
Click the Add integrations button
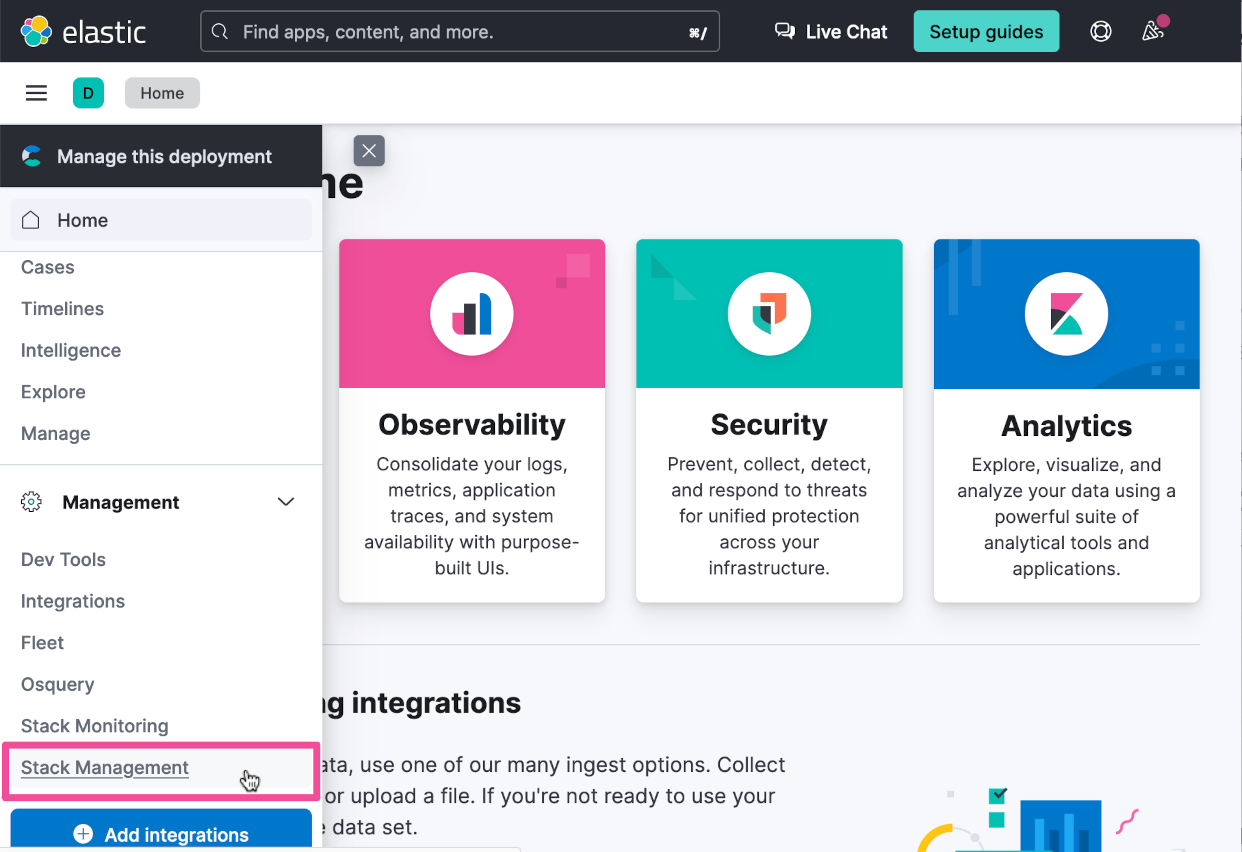point(160,834)
